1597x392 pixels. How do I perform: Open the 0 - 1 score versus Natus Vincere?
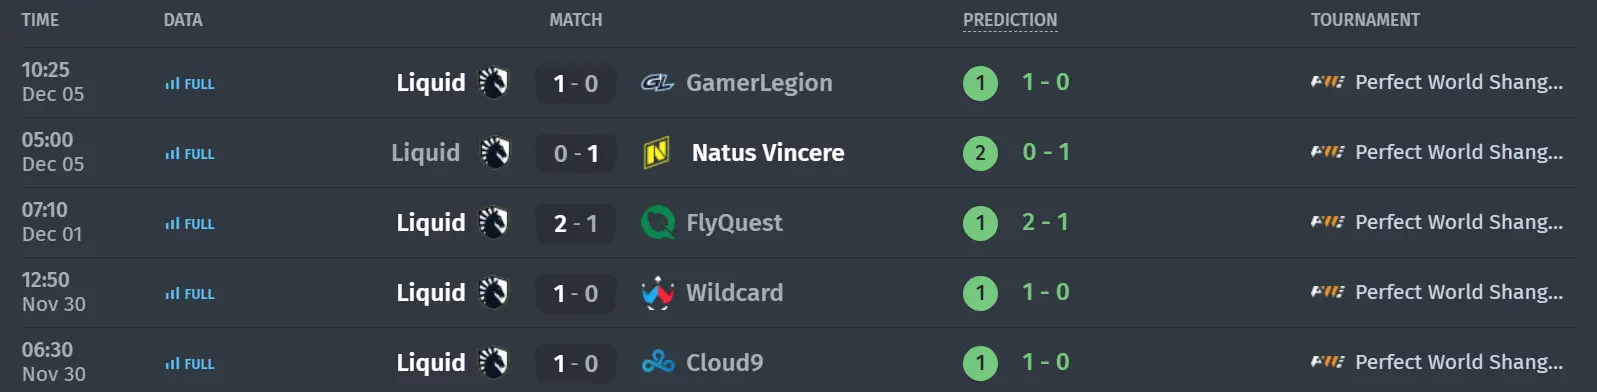[576, 153]
